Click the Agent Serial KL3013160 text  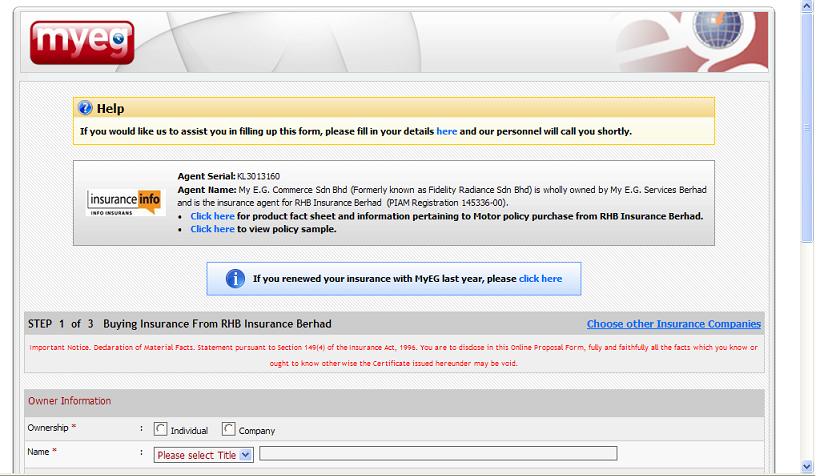click(229, 176)
